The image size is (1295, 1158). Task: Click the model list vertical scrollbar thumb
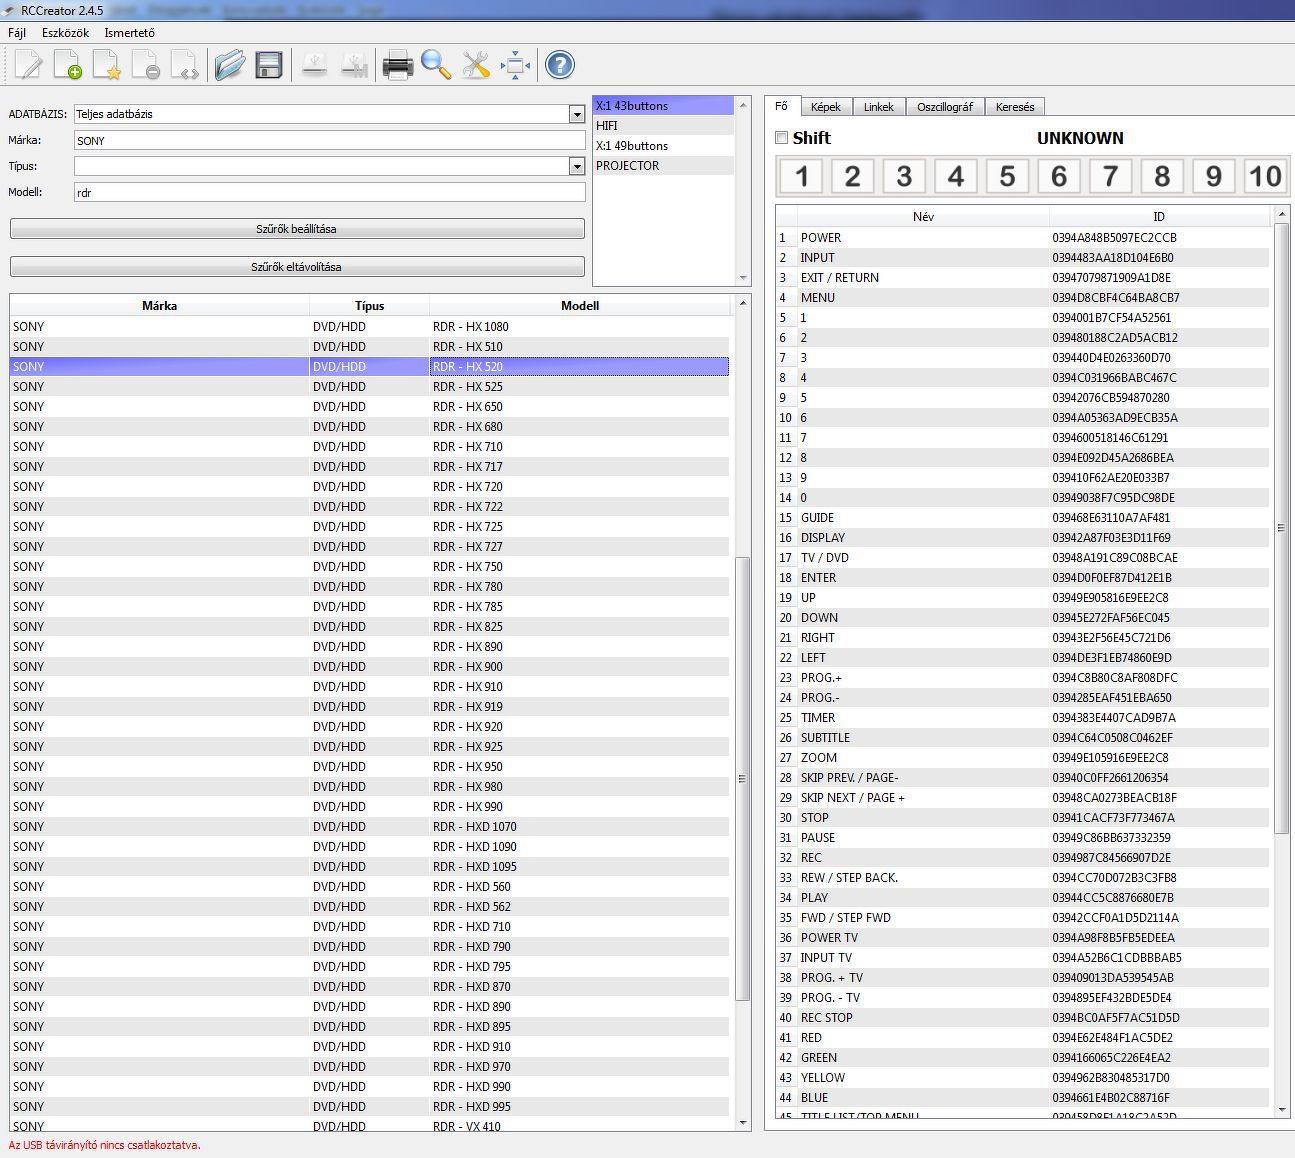coord(742,779)
